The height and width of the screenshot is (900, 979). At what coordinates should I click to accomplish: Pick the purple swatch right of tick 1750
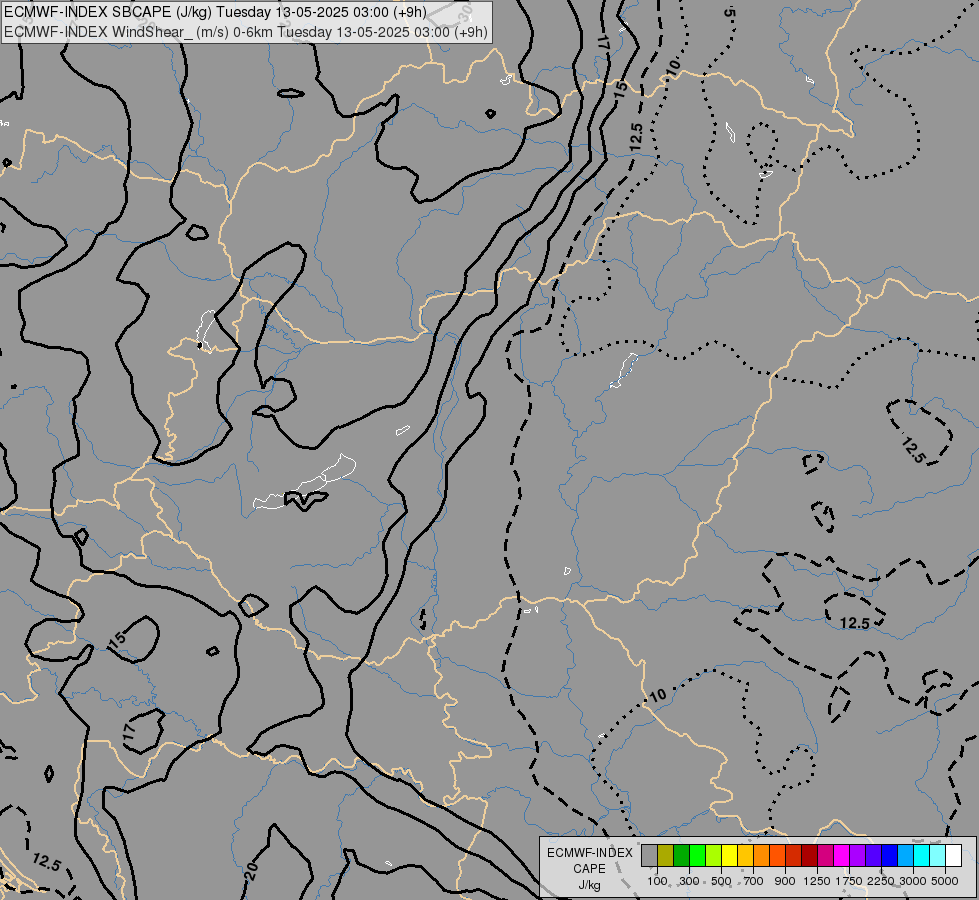click(x=857, y=855)
